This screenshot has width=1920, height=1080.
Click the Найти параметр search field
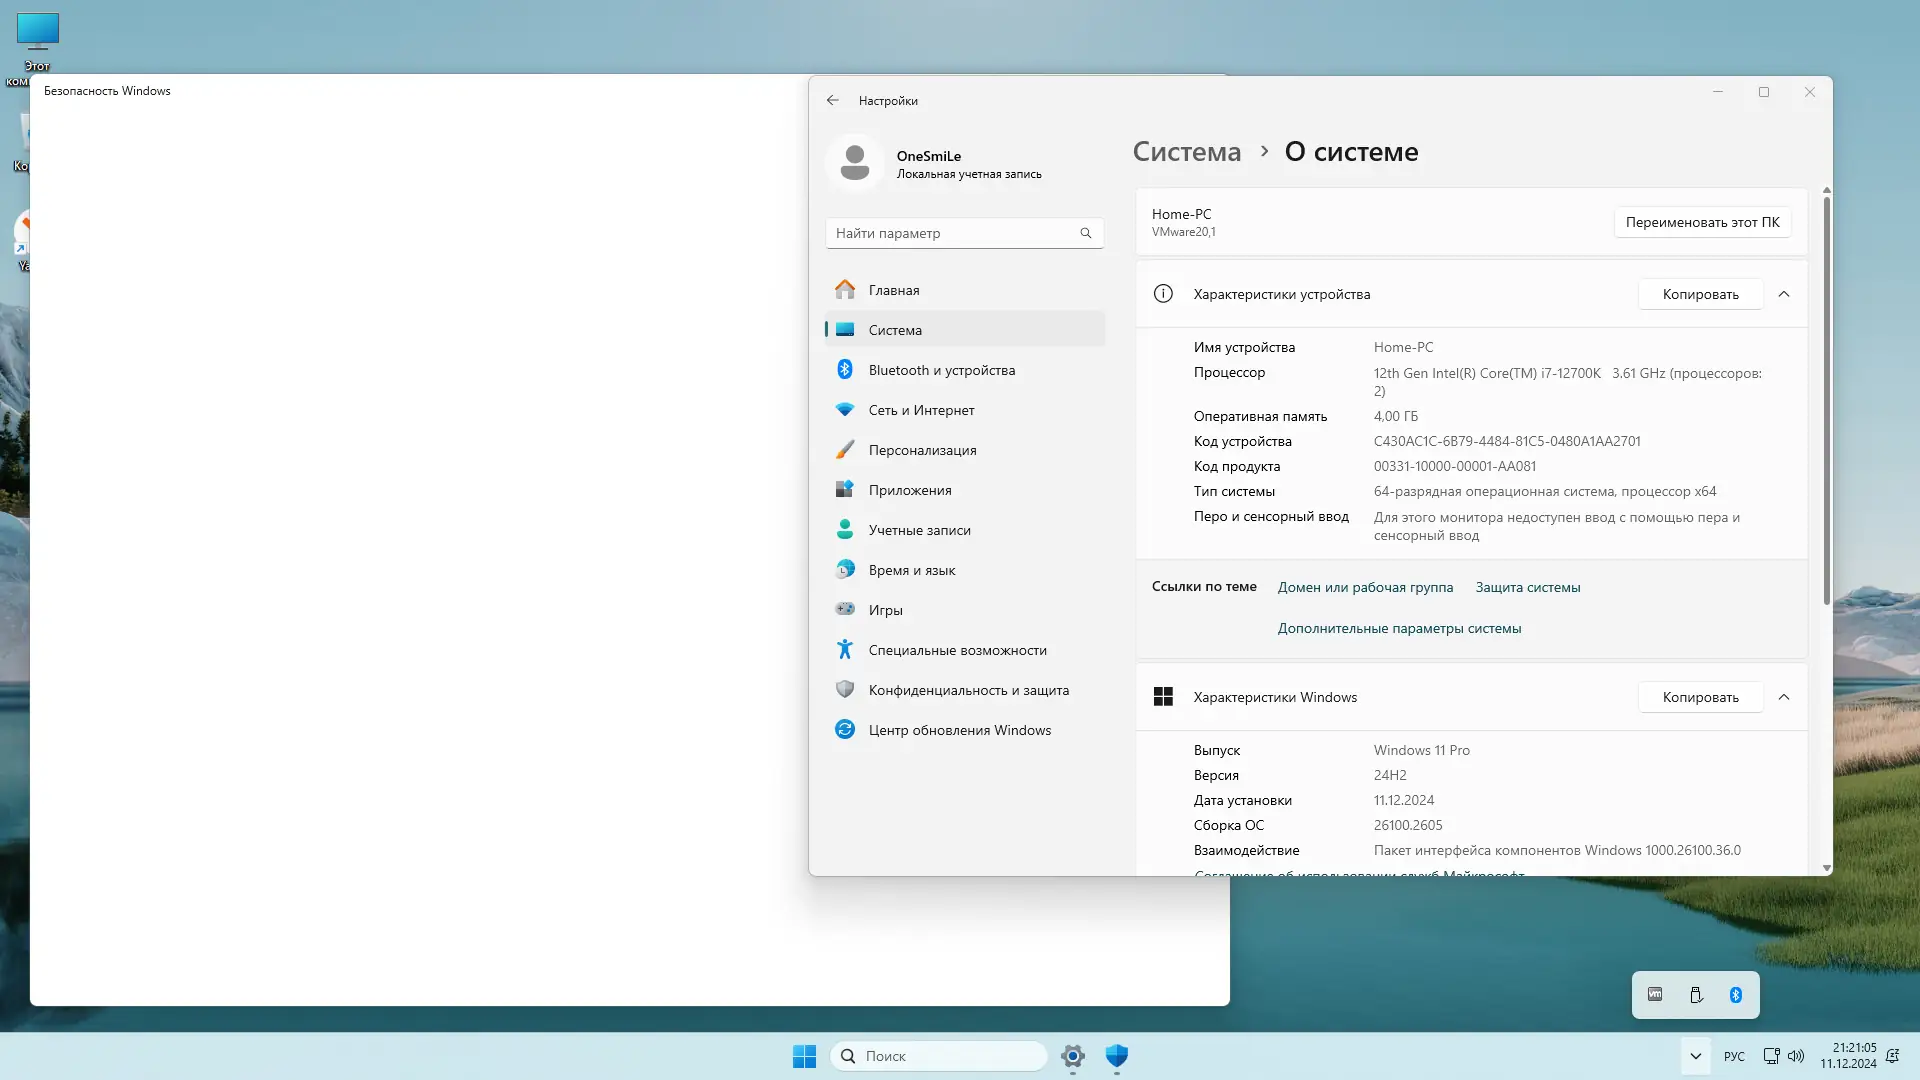tap(950, 233)
